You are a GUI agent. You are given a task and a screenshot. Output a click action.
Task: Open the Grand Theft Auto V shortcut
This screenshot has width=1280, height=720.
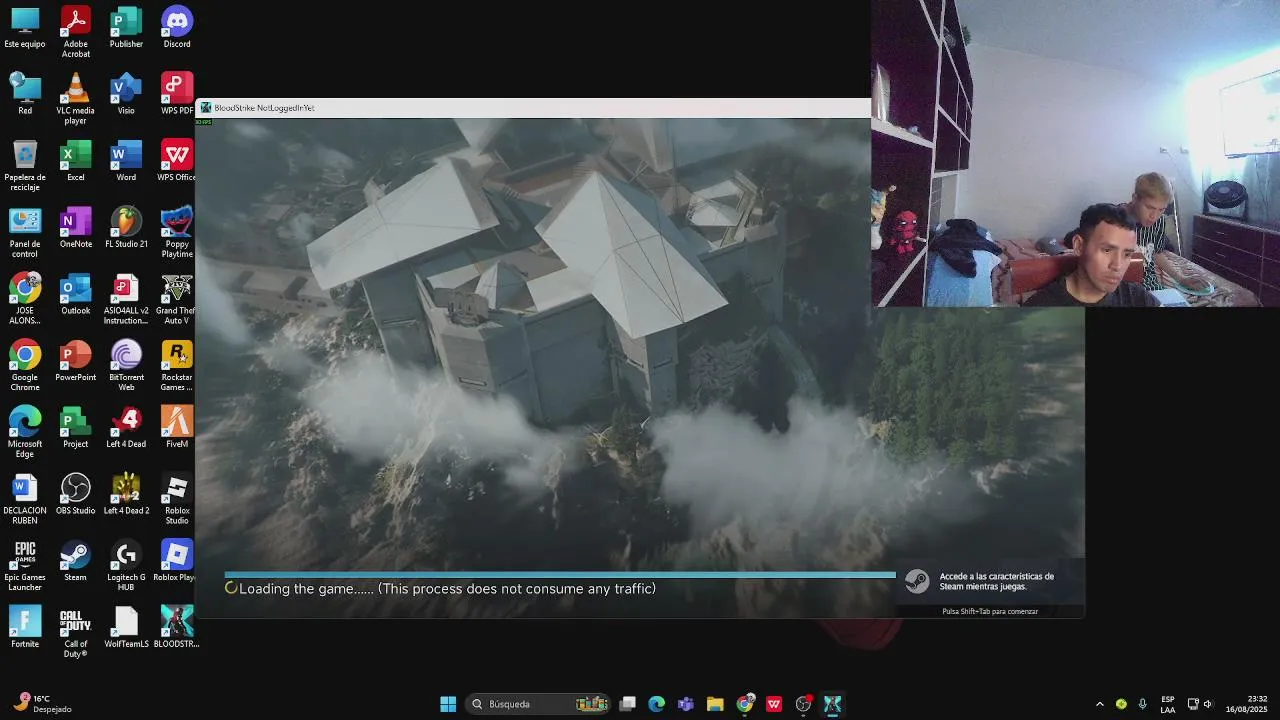[x=177, y=299]
